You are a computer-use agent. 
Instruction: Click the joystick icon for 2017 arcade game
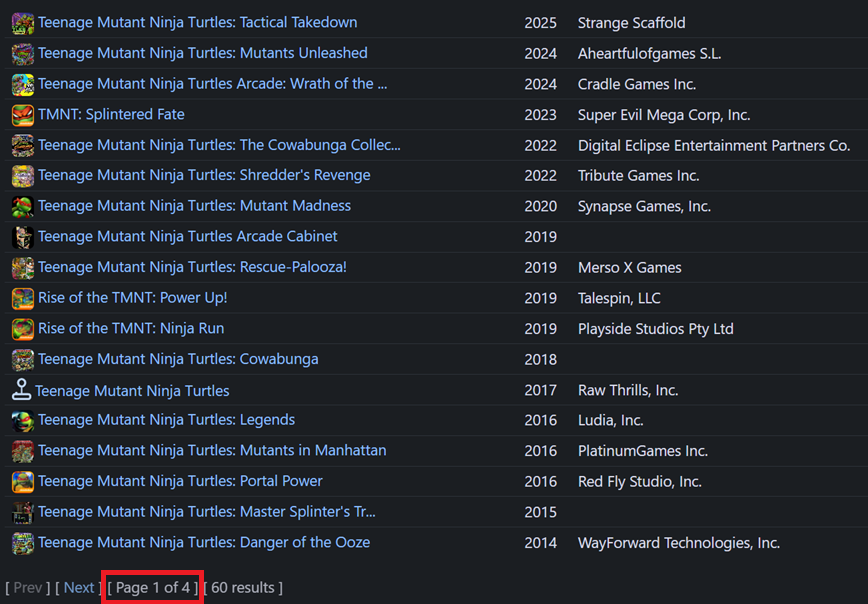coord(22,390)
